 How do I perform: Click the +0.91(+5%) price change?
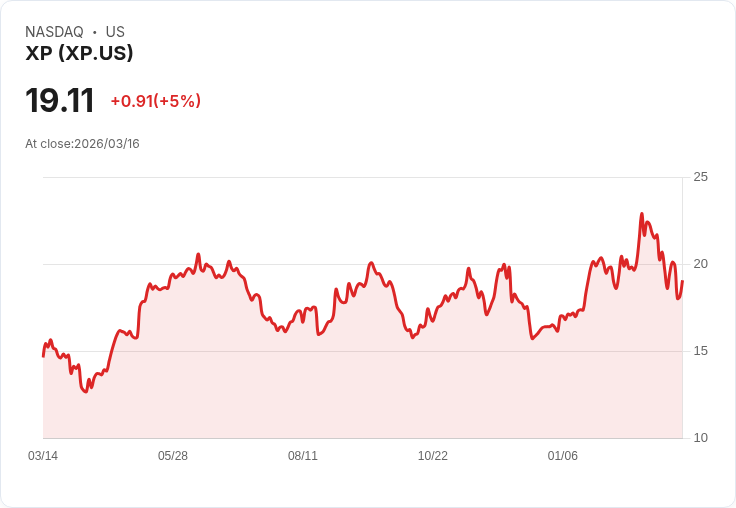point(156,101)
